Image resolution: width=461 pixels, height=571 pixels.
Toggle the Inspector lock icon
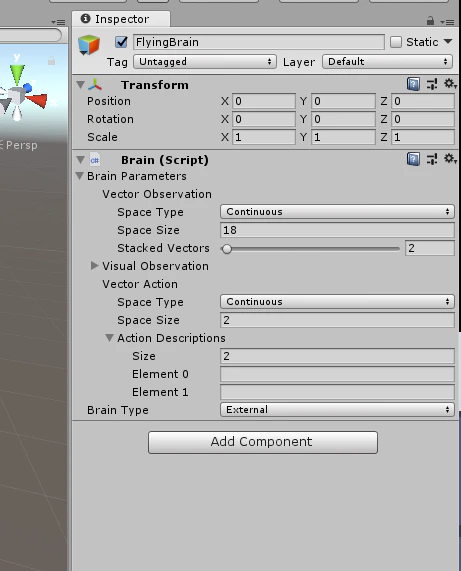click(430, 21)
